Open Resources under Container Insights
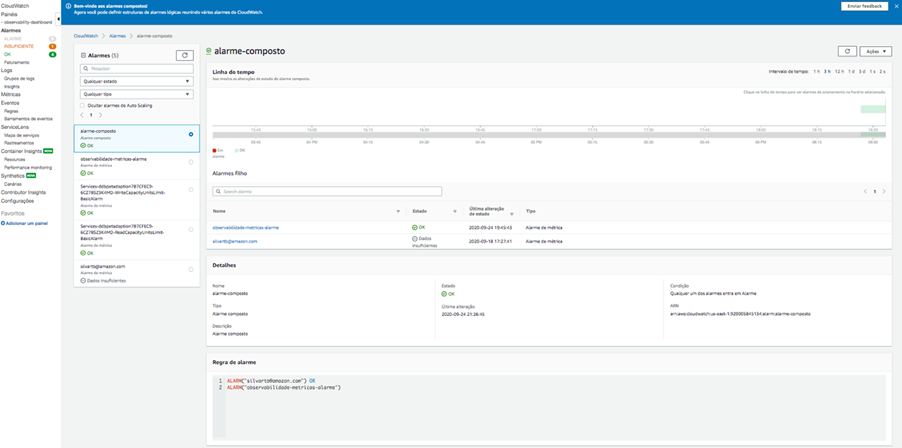Image resolution: width=902 pixels, height=448 pixels. (14, 159)
